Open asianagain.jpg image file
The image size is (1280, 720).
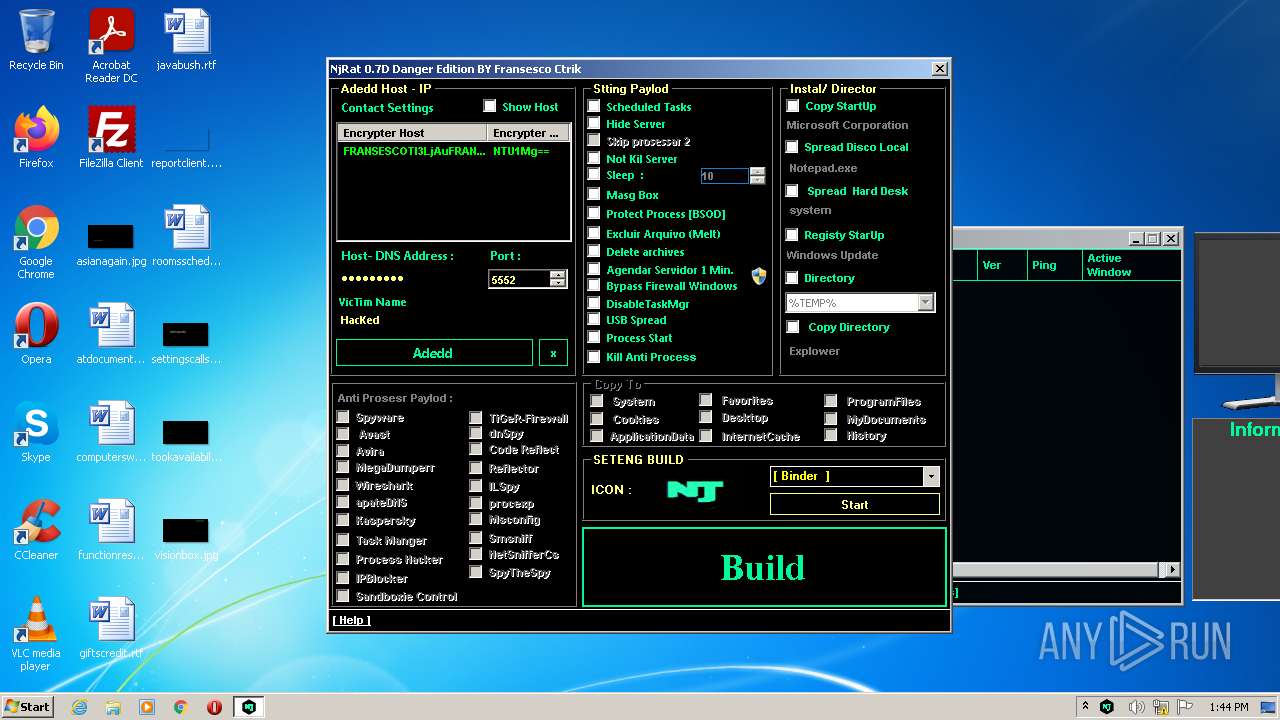[x=111, y=245]
